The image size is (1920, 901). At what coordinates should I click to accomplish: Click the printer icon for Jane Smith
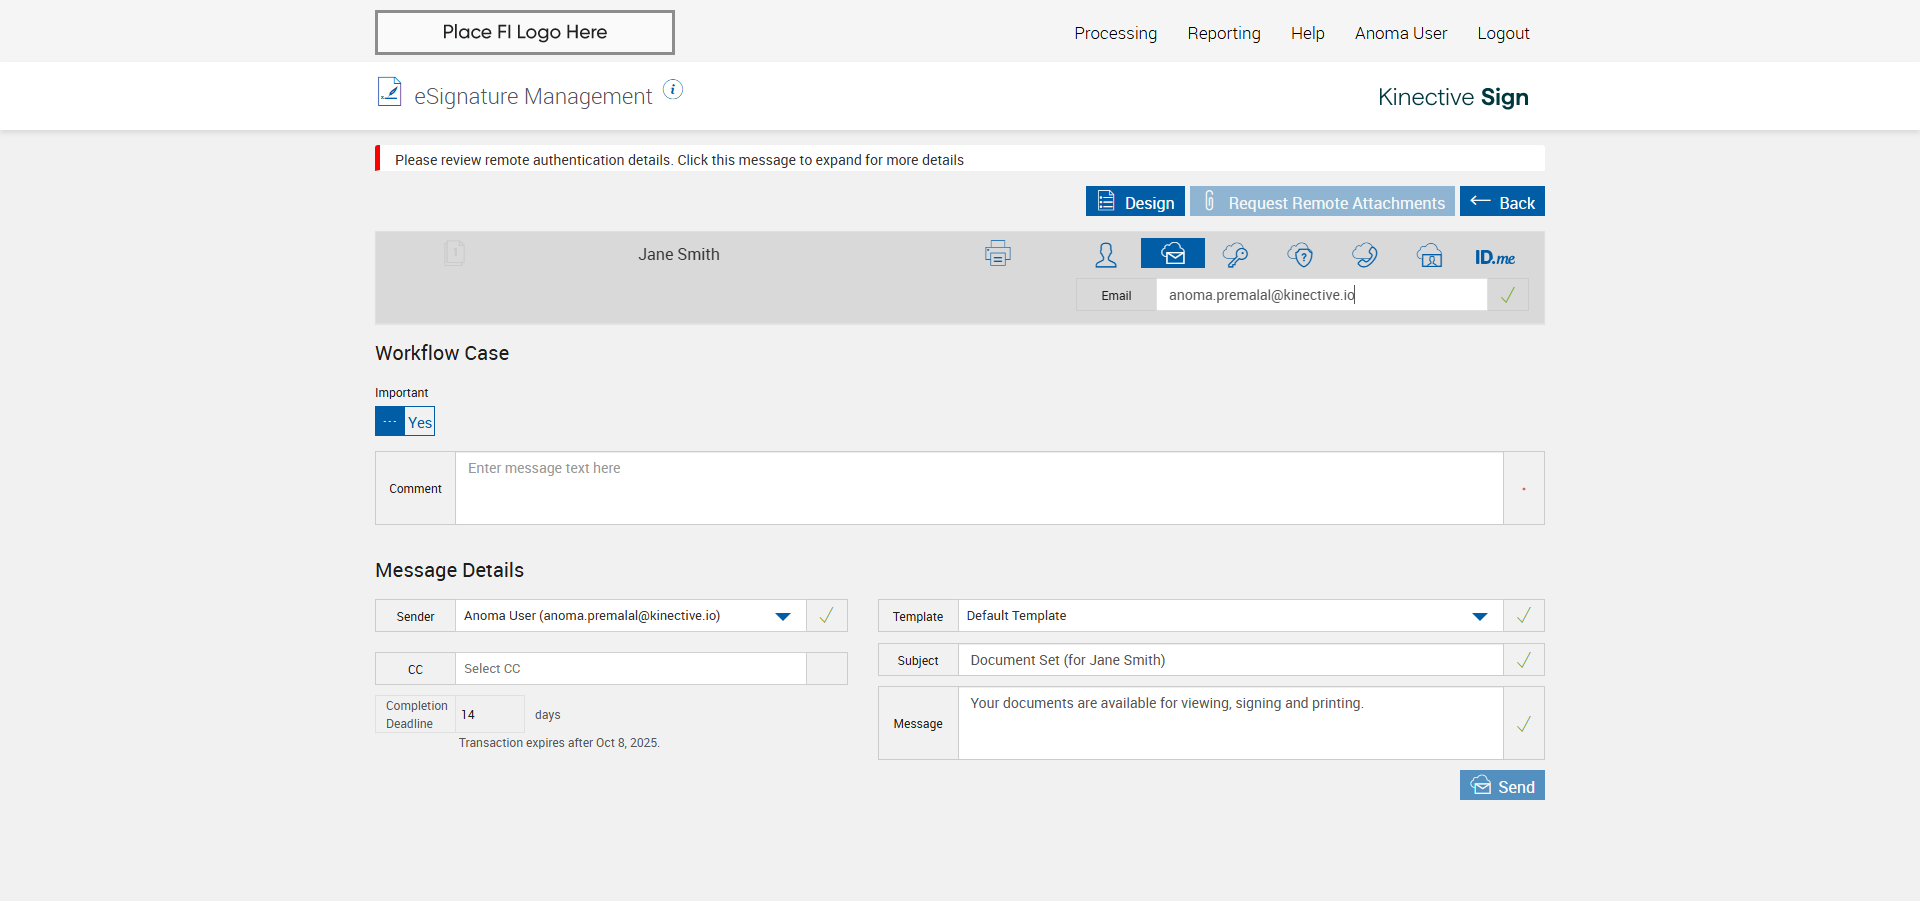997,254
